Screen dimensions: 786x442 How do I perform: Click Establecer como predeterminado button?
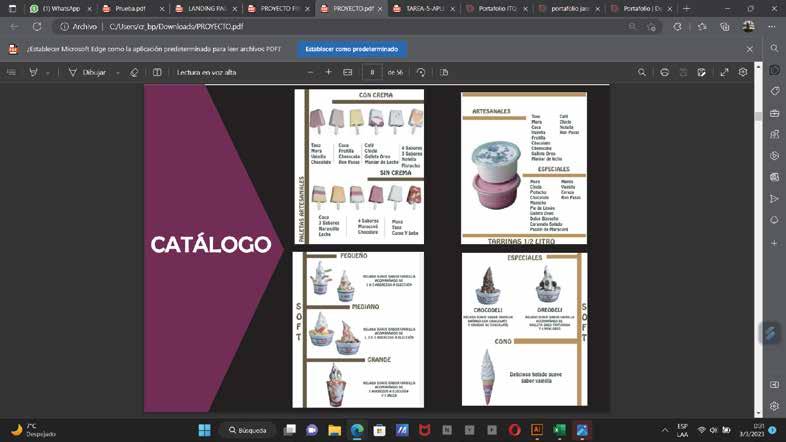(x=351, y=49)
